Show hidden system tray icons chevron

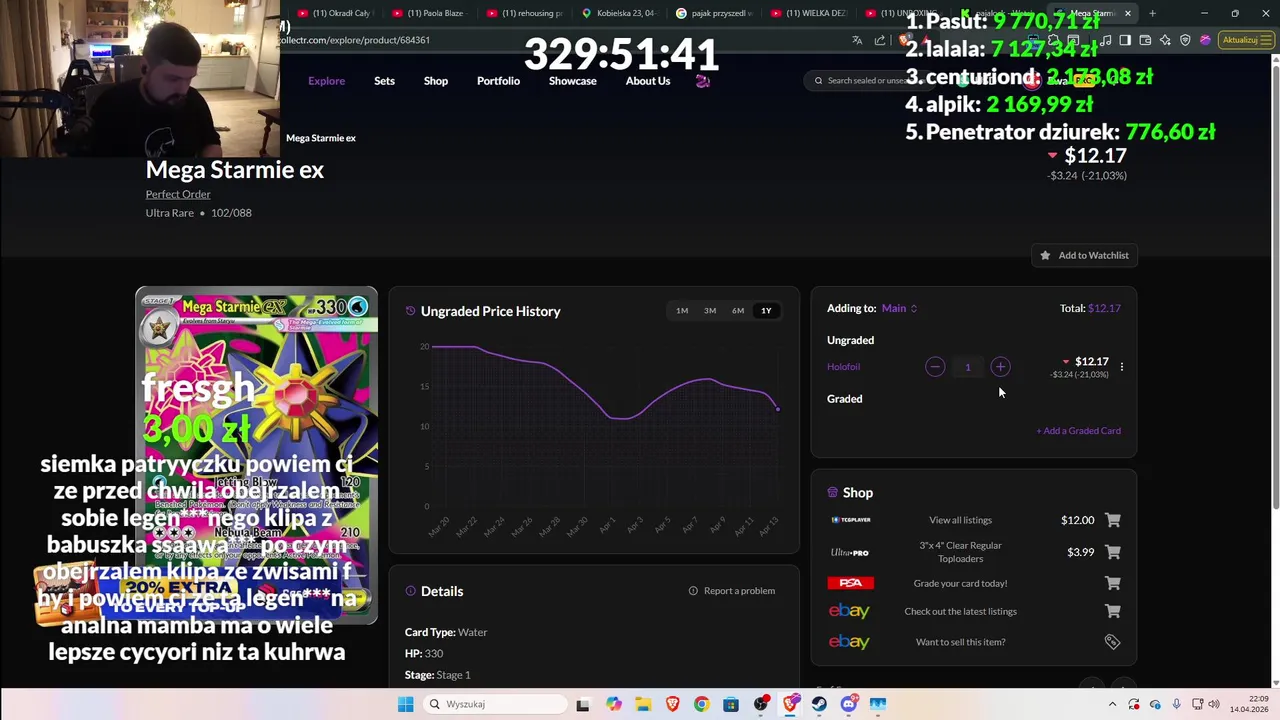1112,704
